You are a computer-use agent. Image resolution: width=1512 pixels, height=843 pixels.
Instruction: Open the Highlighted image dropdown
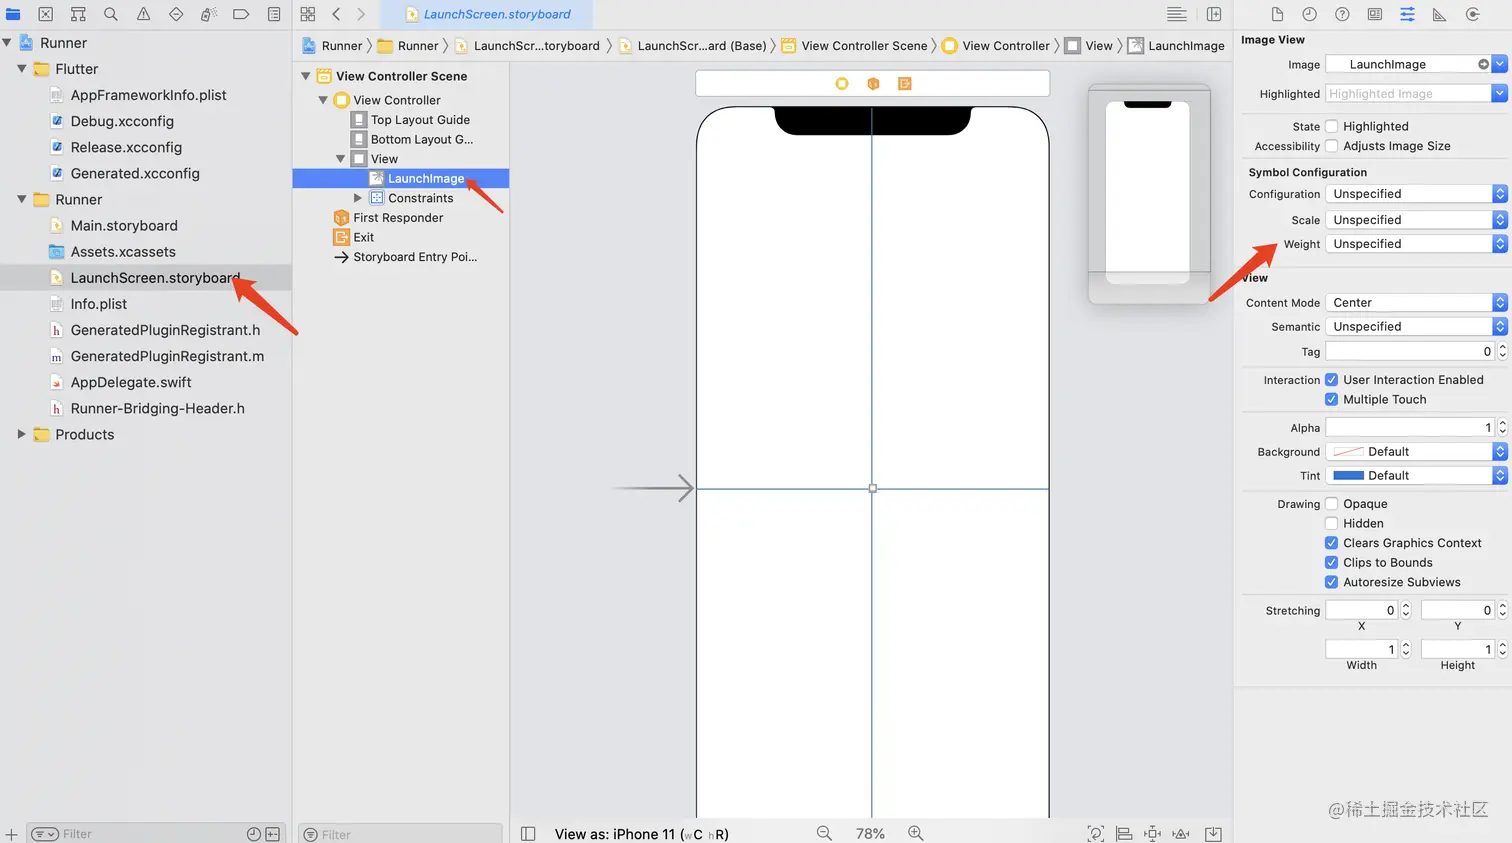click(1499, 93)
